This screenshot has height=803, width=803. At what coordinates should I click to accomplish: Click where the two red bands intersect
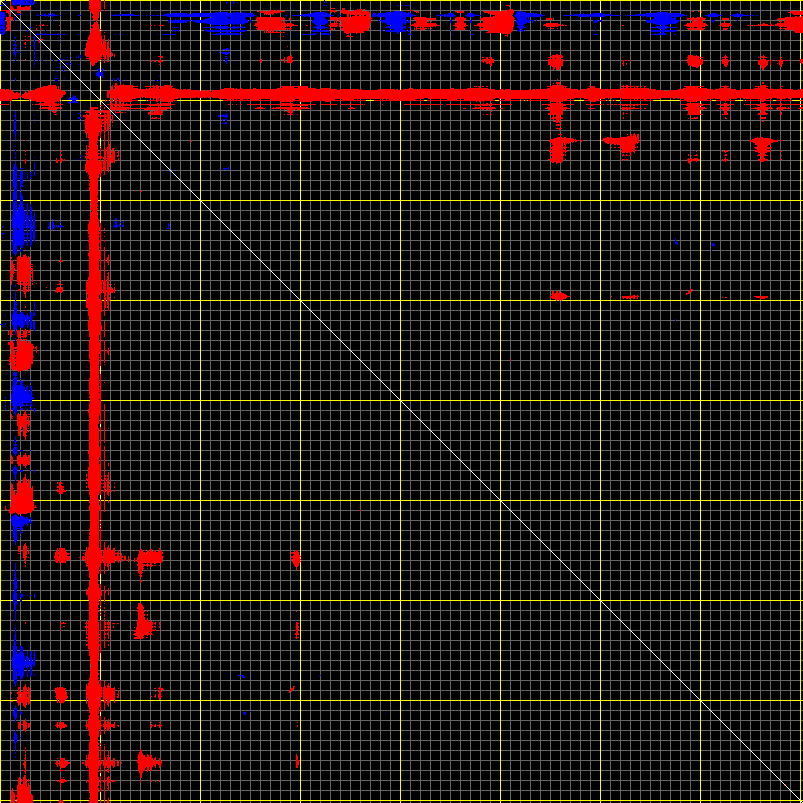coord(95,95)
